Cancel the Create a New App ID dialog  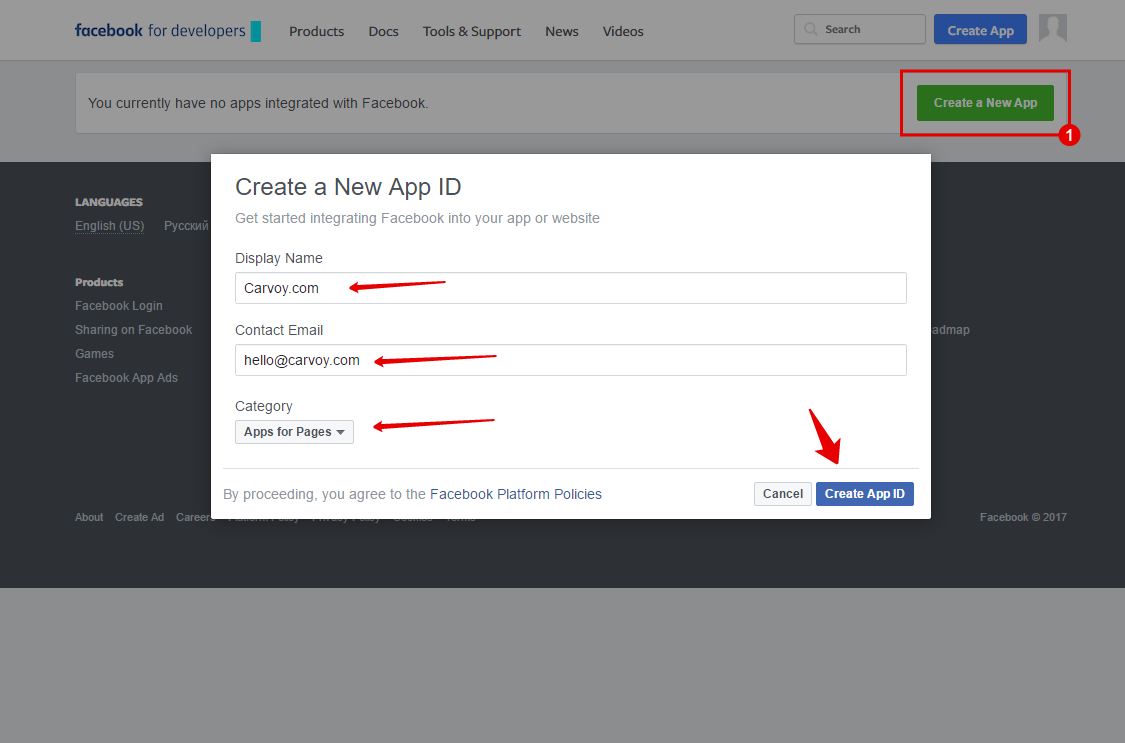[x=782, y=494]
